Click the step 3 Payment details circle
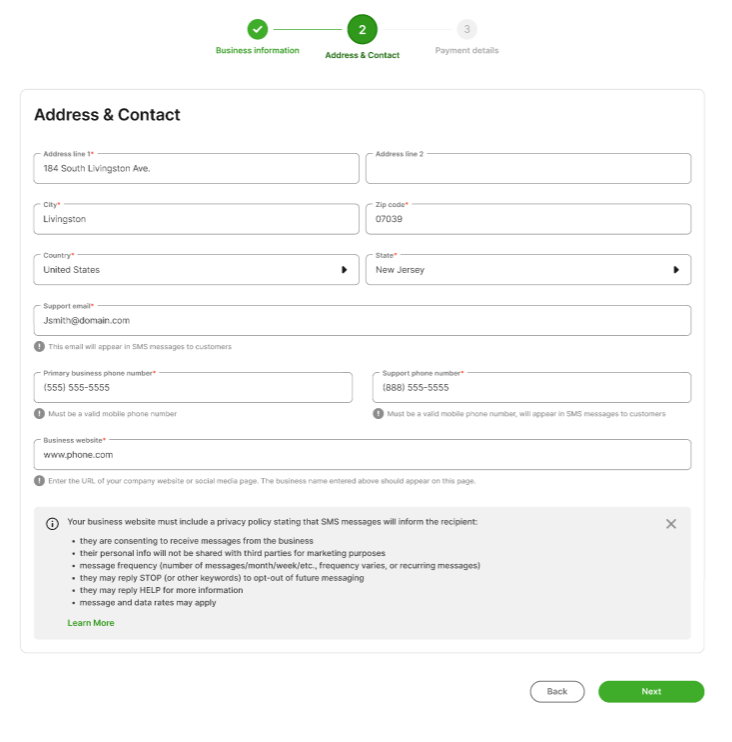 click(467, 29)
